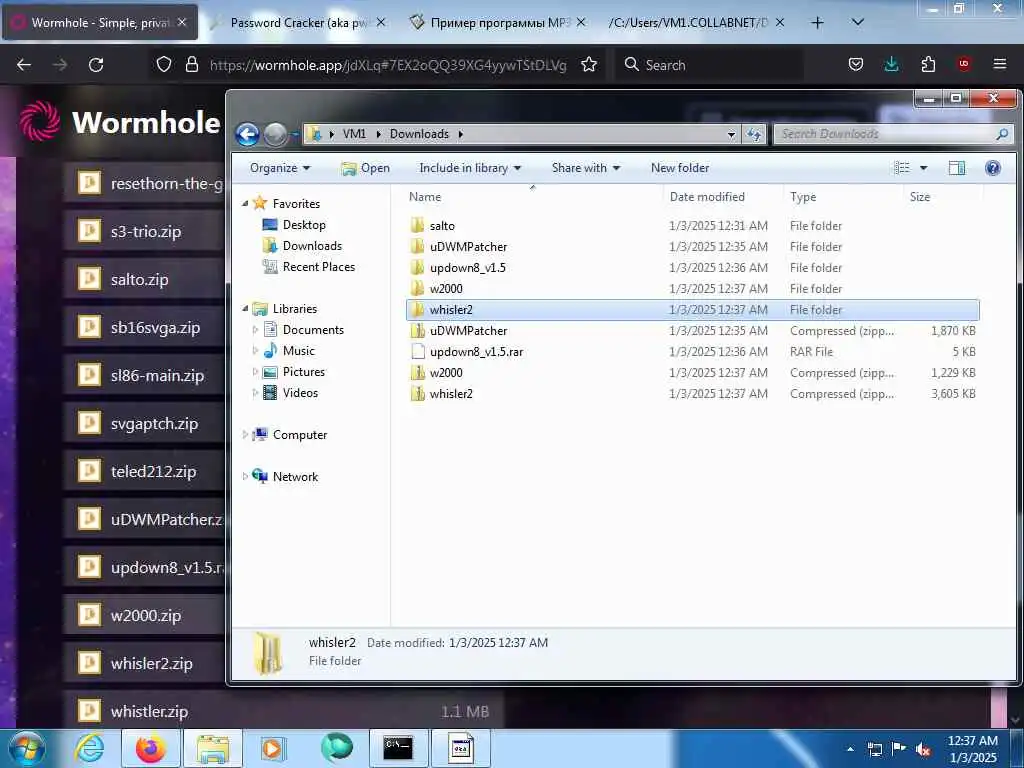Close the Password Cracker tab
The width and height of the screenshot is (1024, 768).
(x=381, y=22)
